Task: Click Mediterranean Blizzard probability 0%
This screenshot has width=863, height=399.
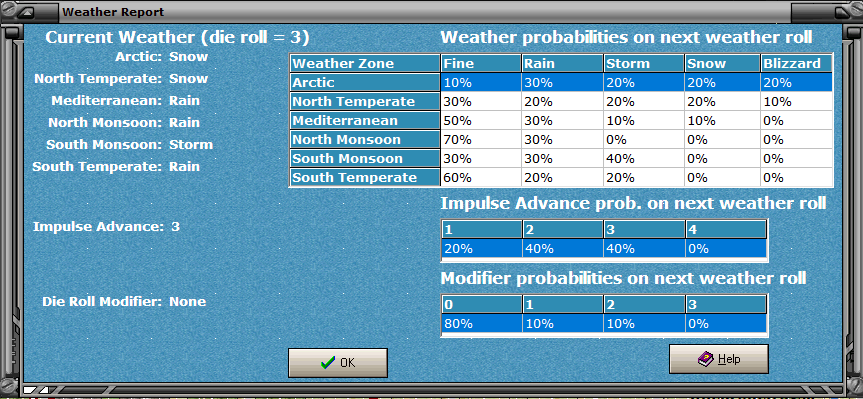Action: [797, 121]
